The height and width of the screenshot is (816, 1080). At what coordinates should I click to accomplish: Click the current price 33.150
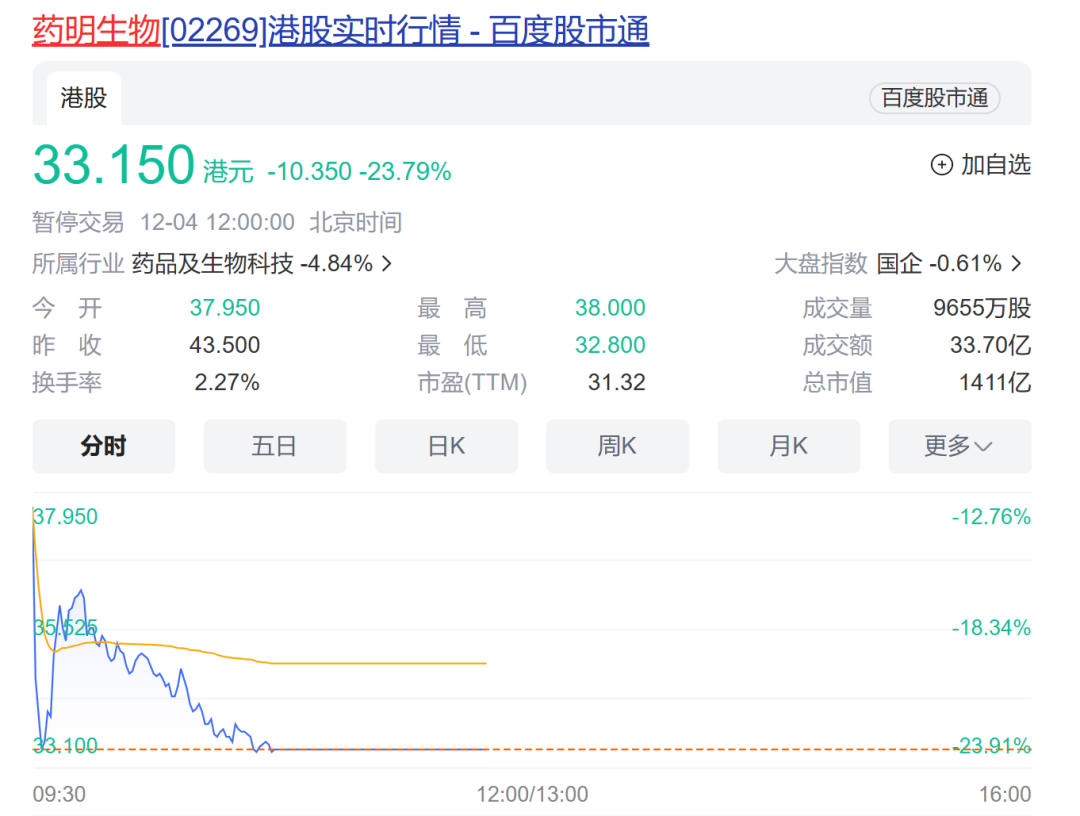click(114, 165)
